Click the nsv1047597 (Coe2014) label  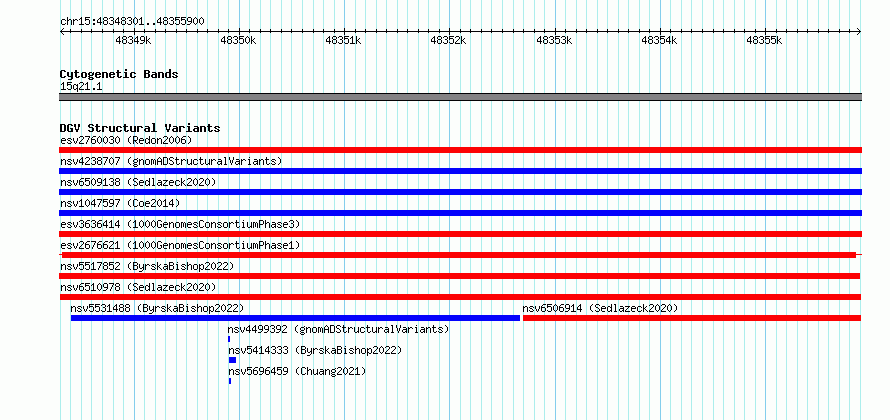pos(120,203)
